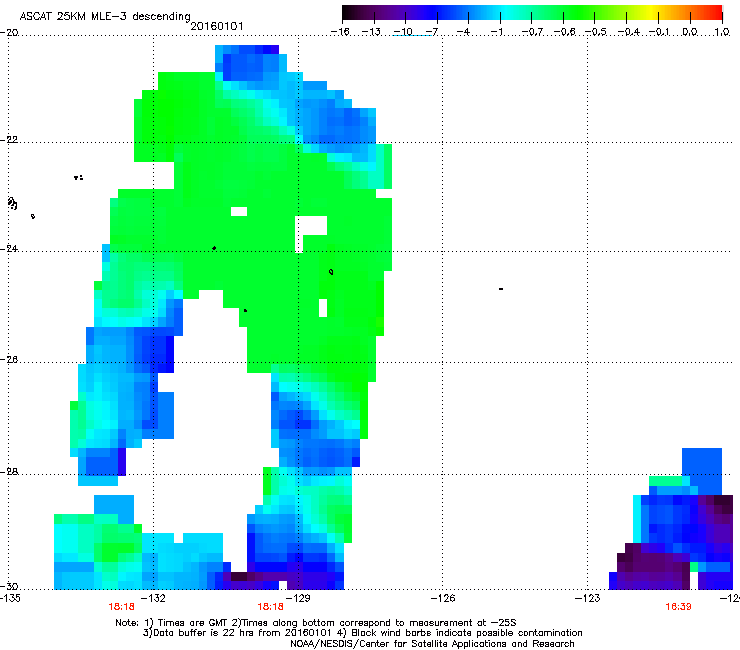Click the '-26' latitude axis label
740x650 pixels.
[x=9, y=360]
